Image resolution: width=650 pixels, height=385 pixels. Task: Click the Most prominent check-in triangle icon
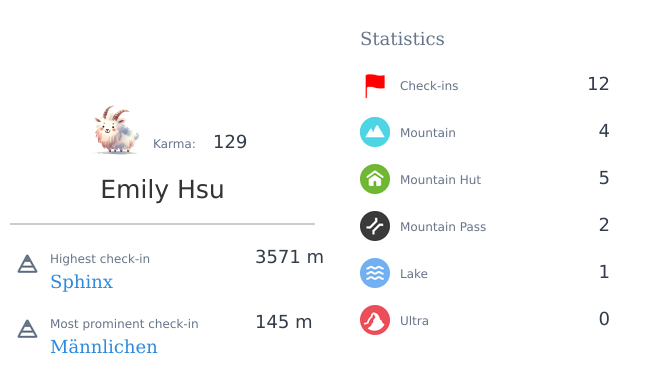(27, 329)
